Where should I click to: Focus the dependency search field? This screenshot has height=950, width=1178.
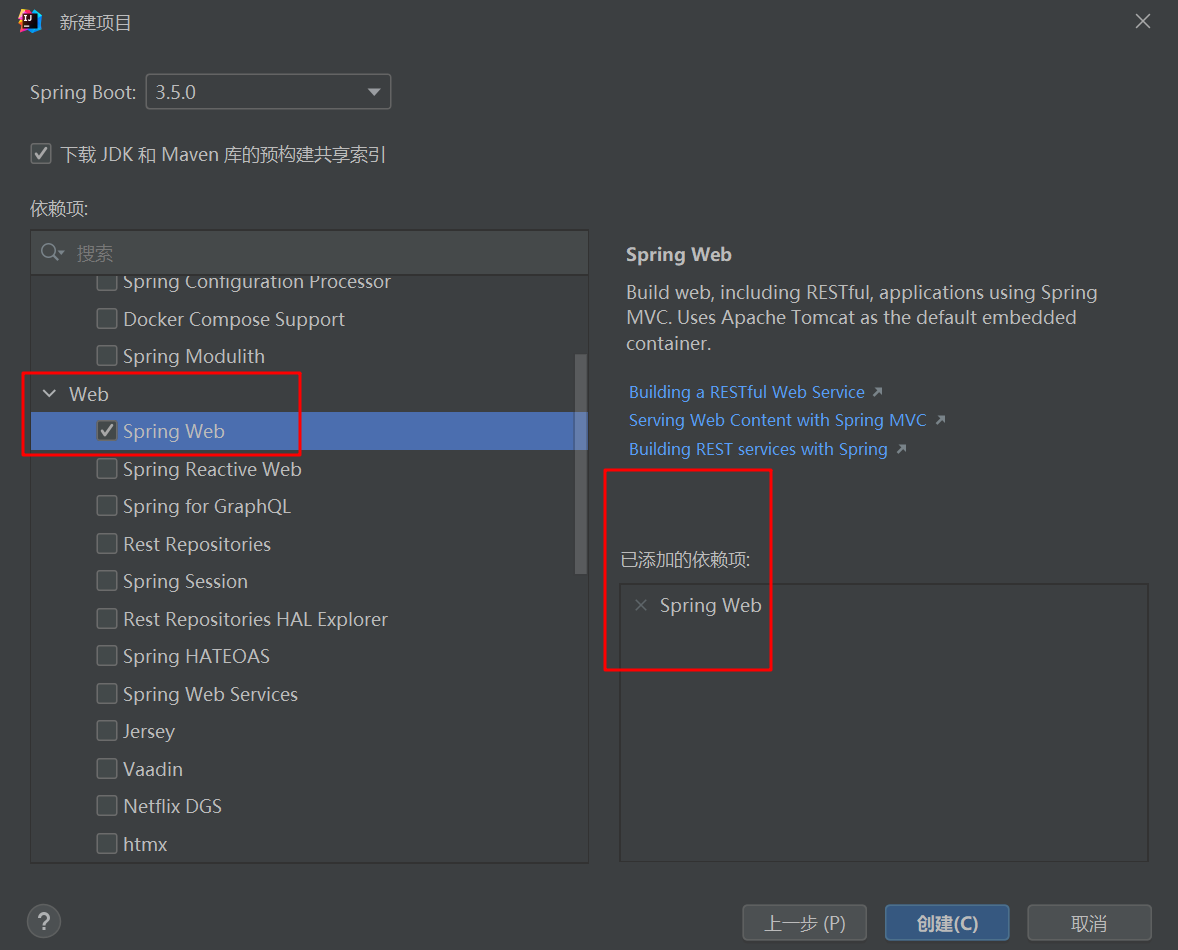tap(310, 253)
